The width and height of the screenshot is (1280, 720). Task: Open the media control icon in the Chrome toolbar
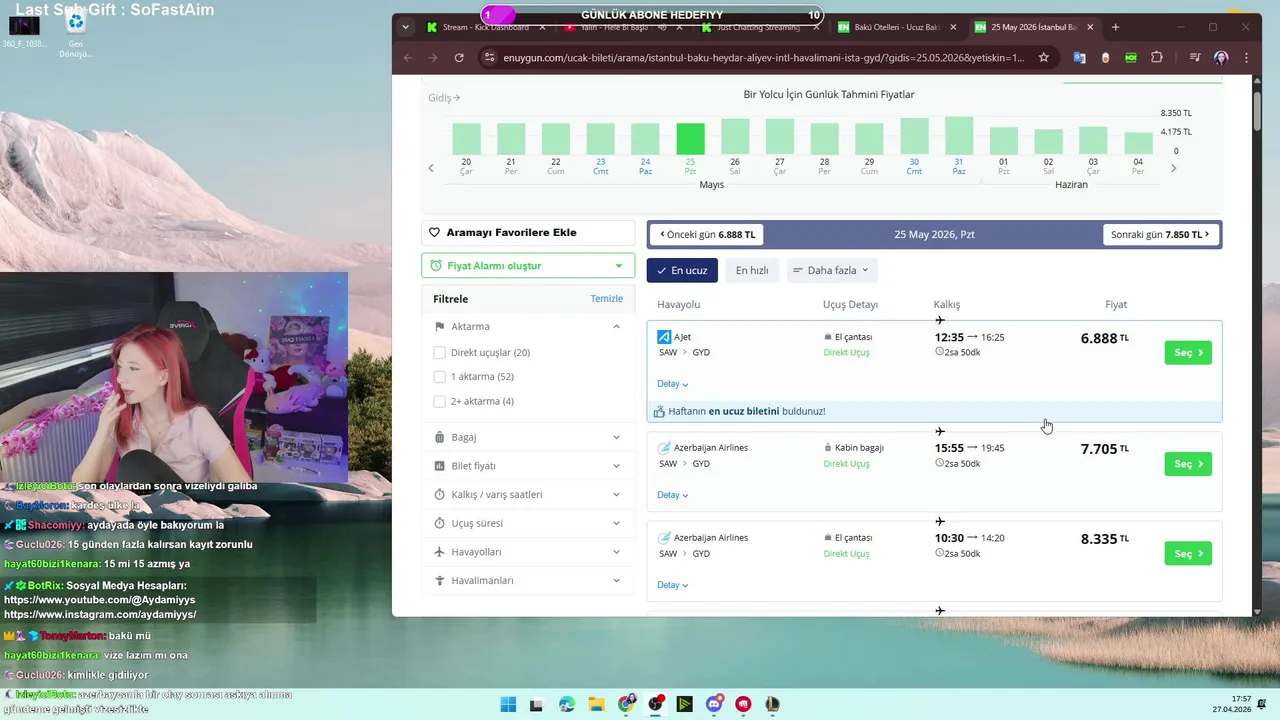pos(1195,58)
